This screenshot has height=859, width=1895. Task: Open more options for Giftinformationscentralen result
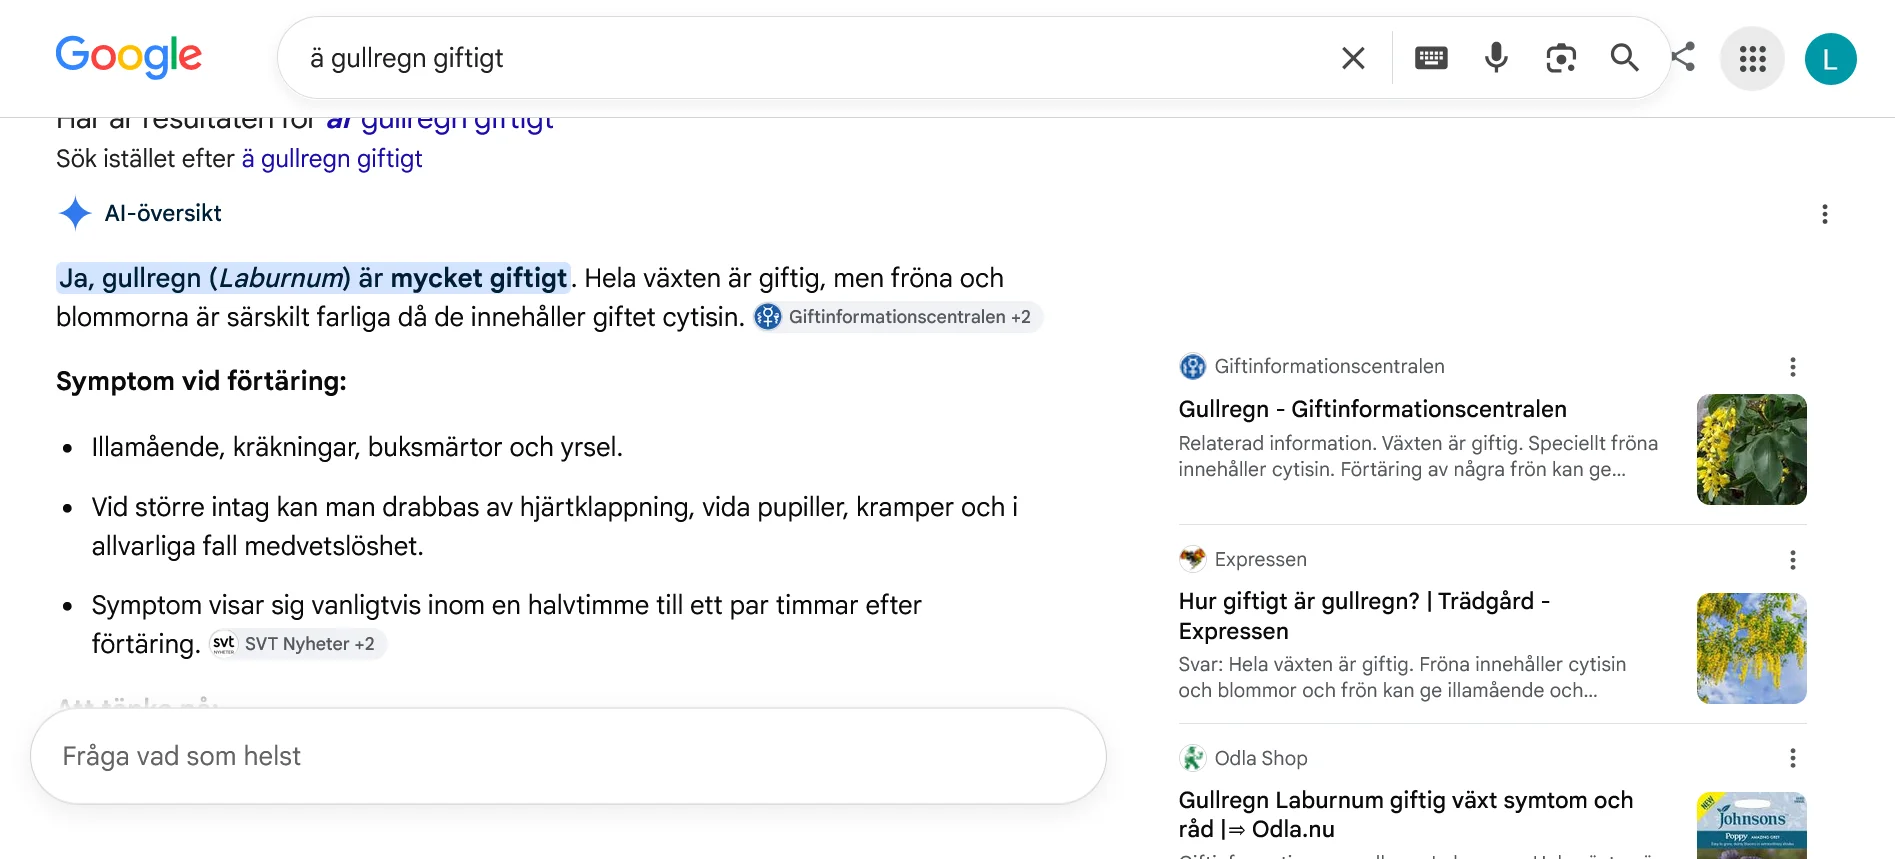(x=1793, y=367)
